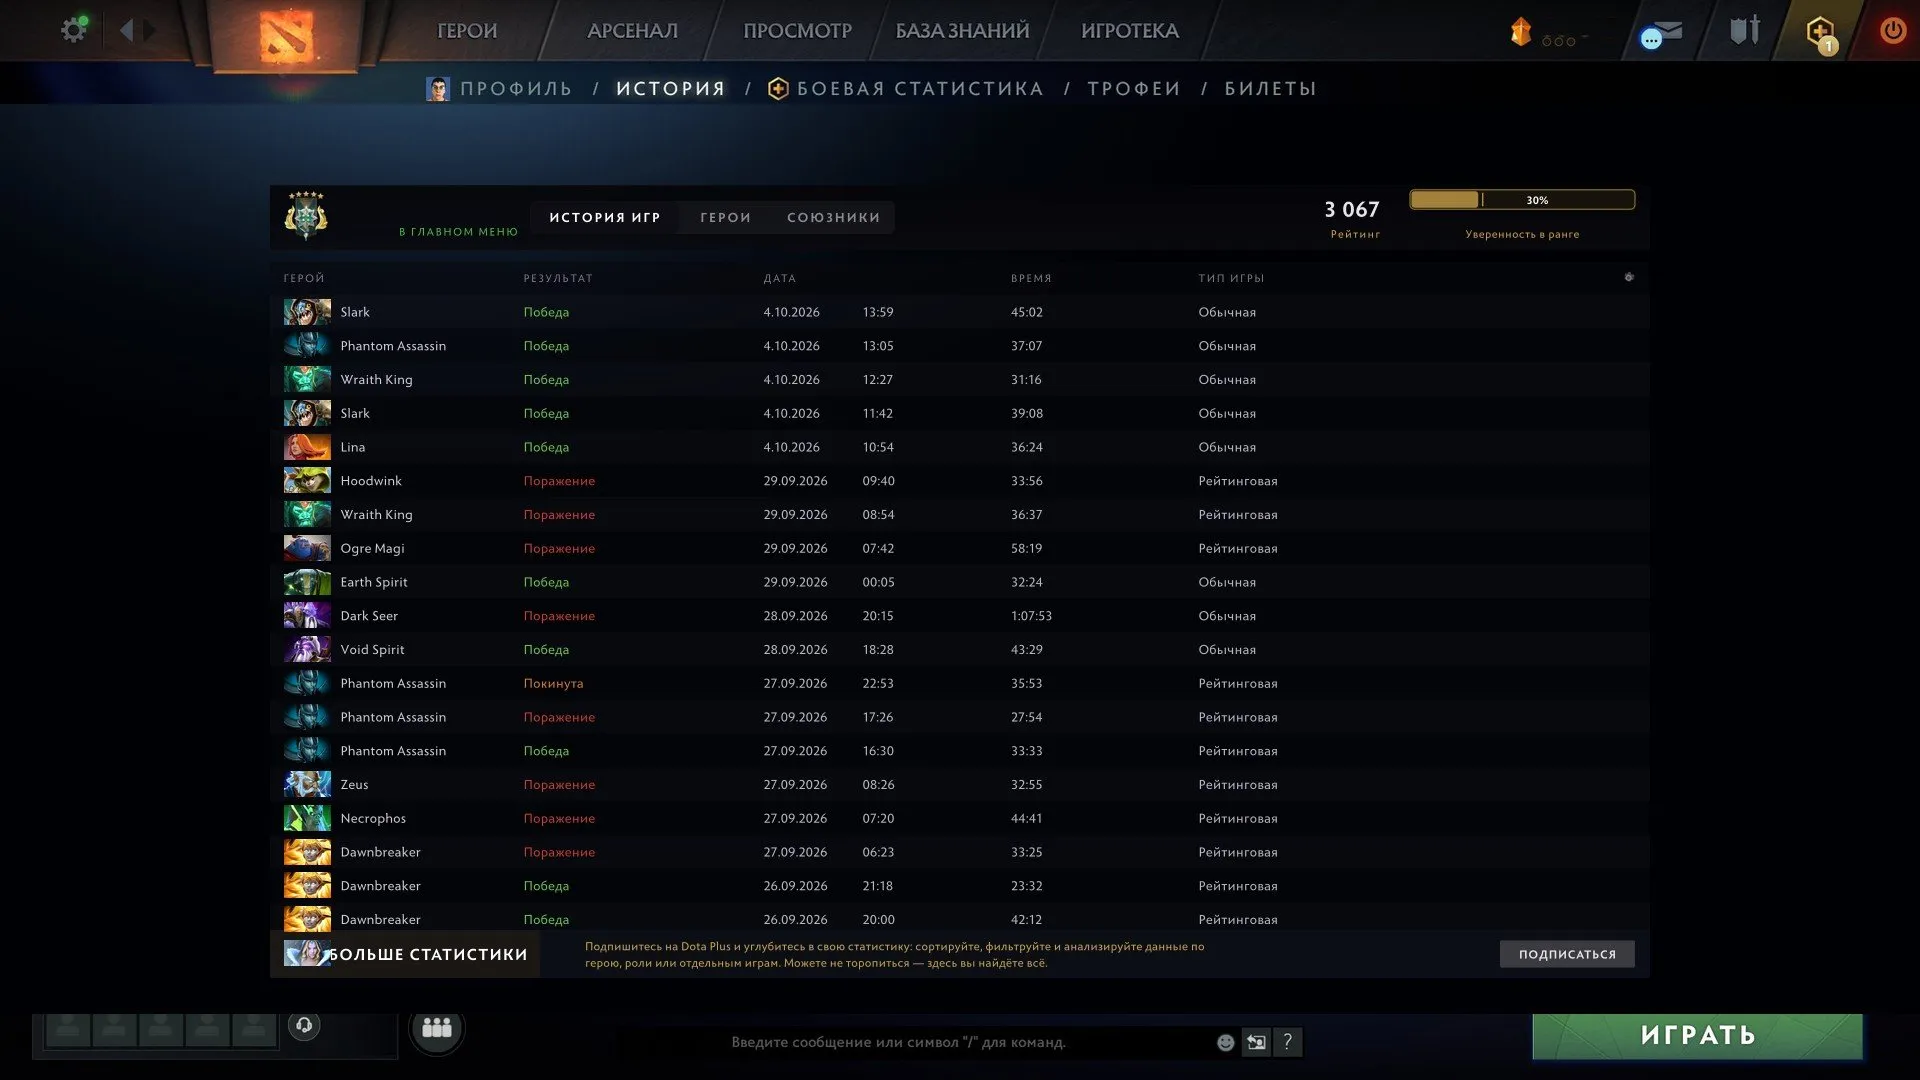Open the shards currency icon
This screenshot has height=1080, width=1920.
[1520, 31]
